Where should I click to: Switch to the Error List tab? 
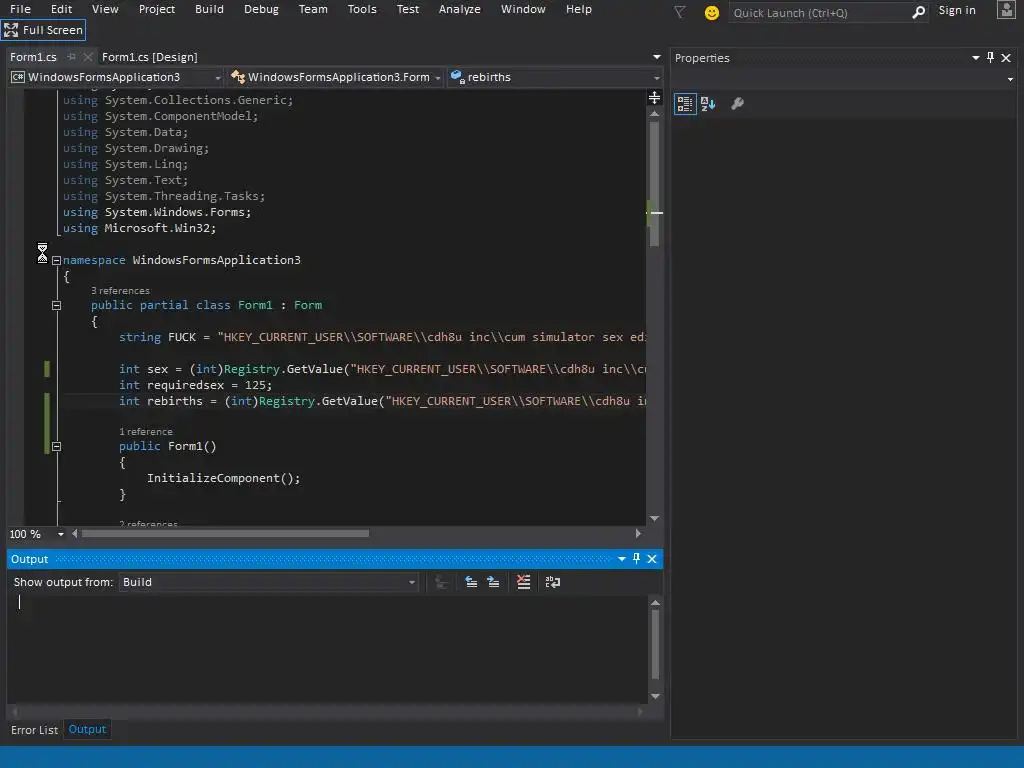pos(35,730)
